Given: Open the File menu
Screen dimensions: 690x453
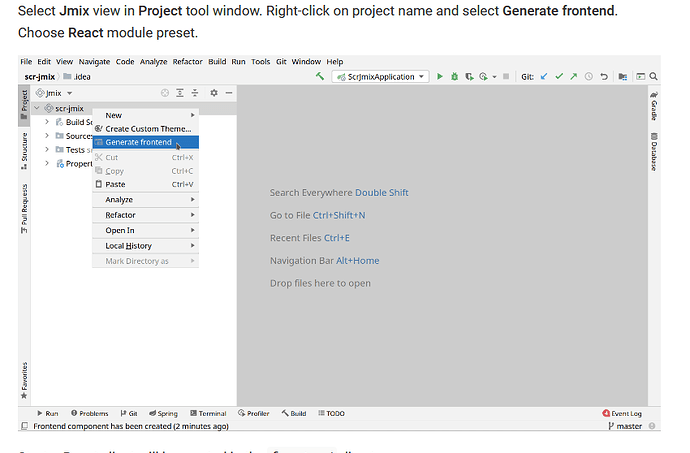Looking at the screenshot, I should 26,62.
